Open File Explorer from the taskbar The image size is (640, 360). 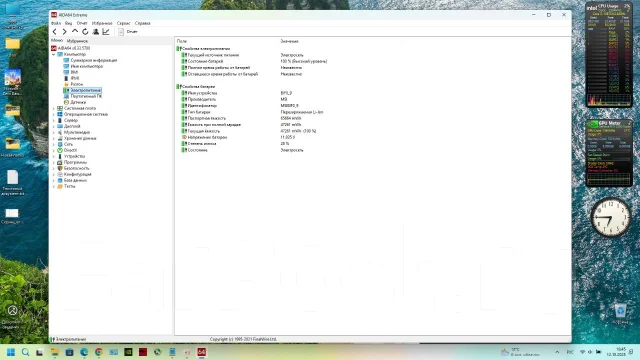click(x=55, y=352)
